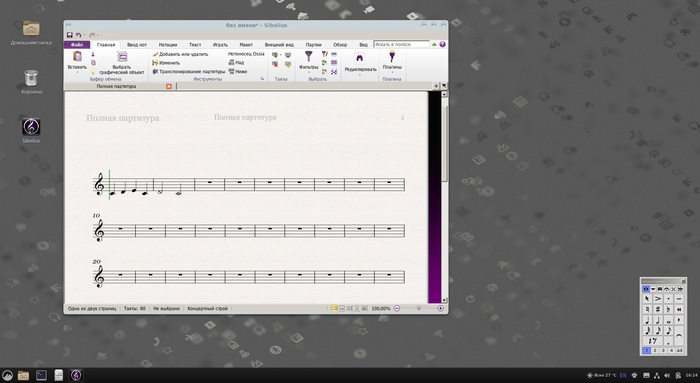The width and height of the screenshot is (700, 383).
Task: Expand the Плагины dropdown arrow
Action: [392, 72]
